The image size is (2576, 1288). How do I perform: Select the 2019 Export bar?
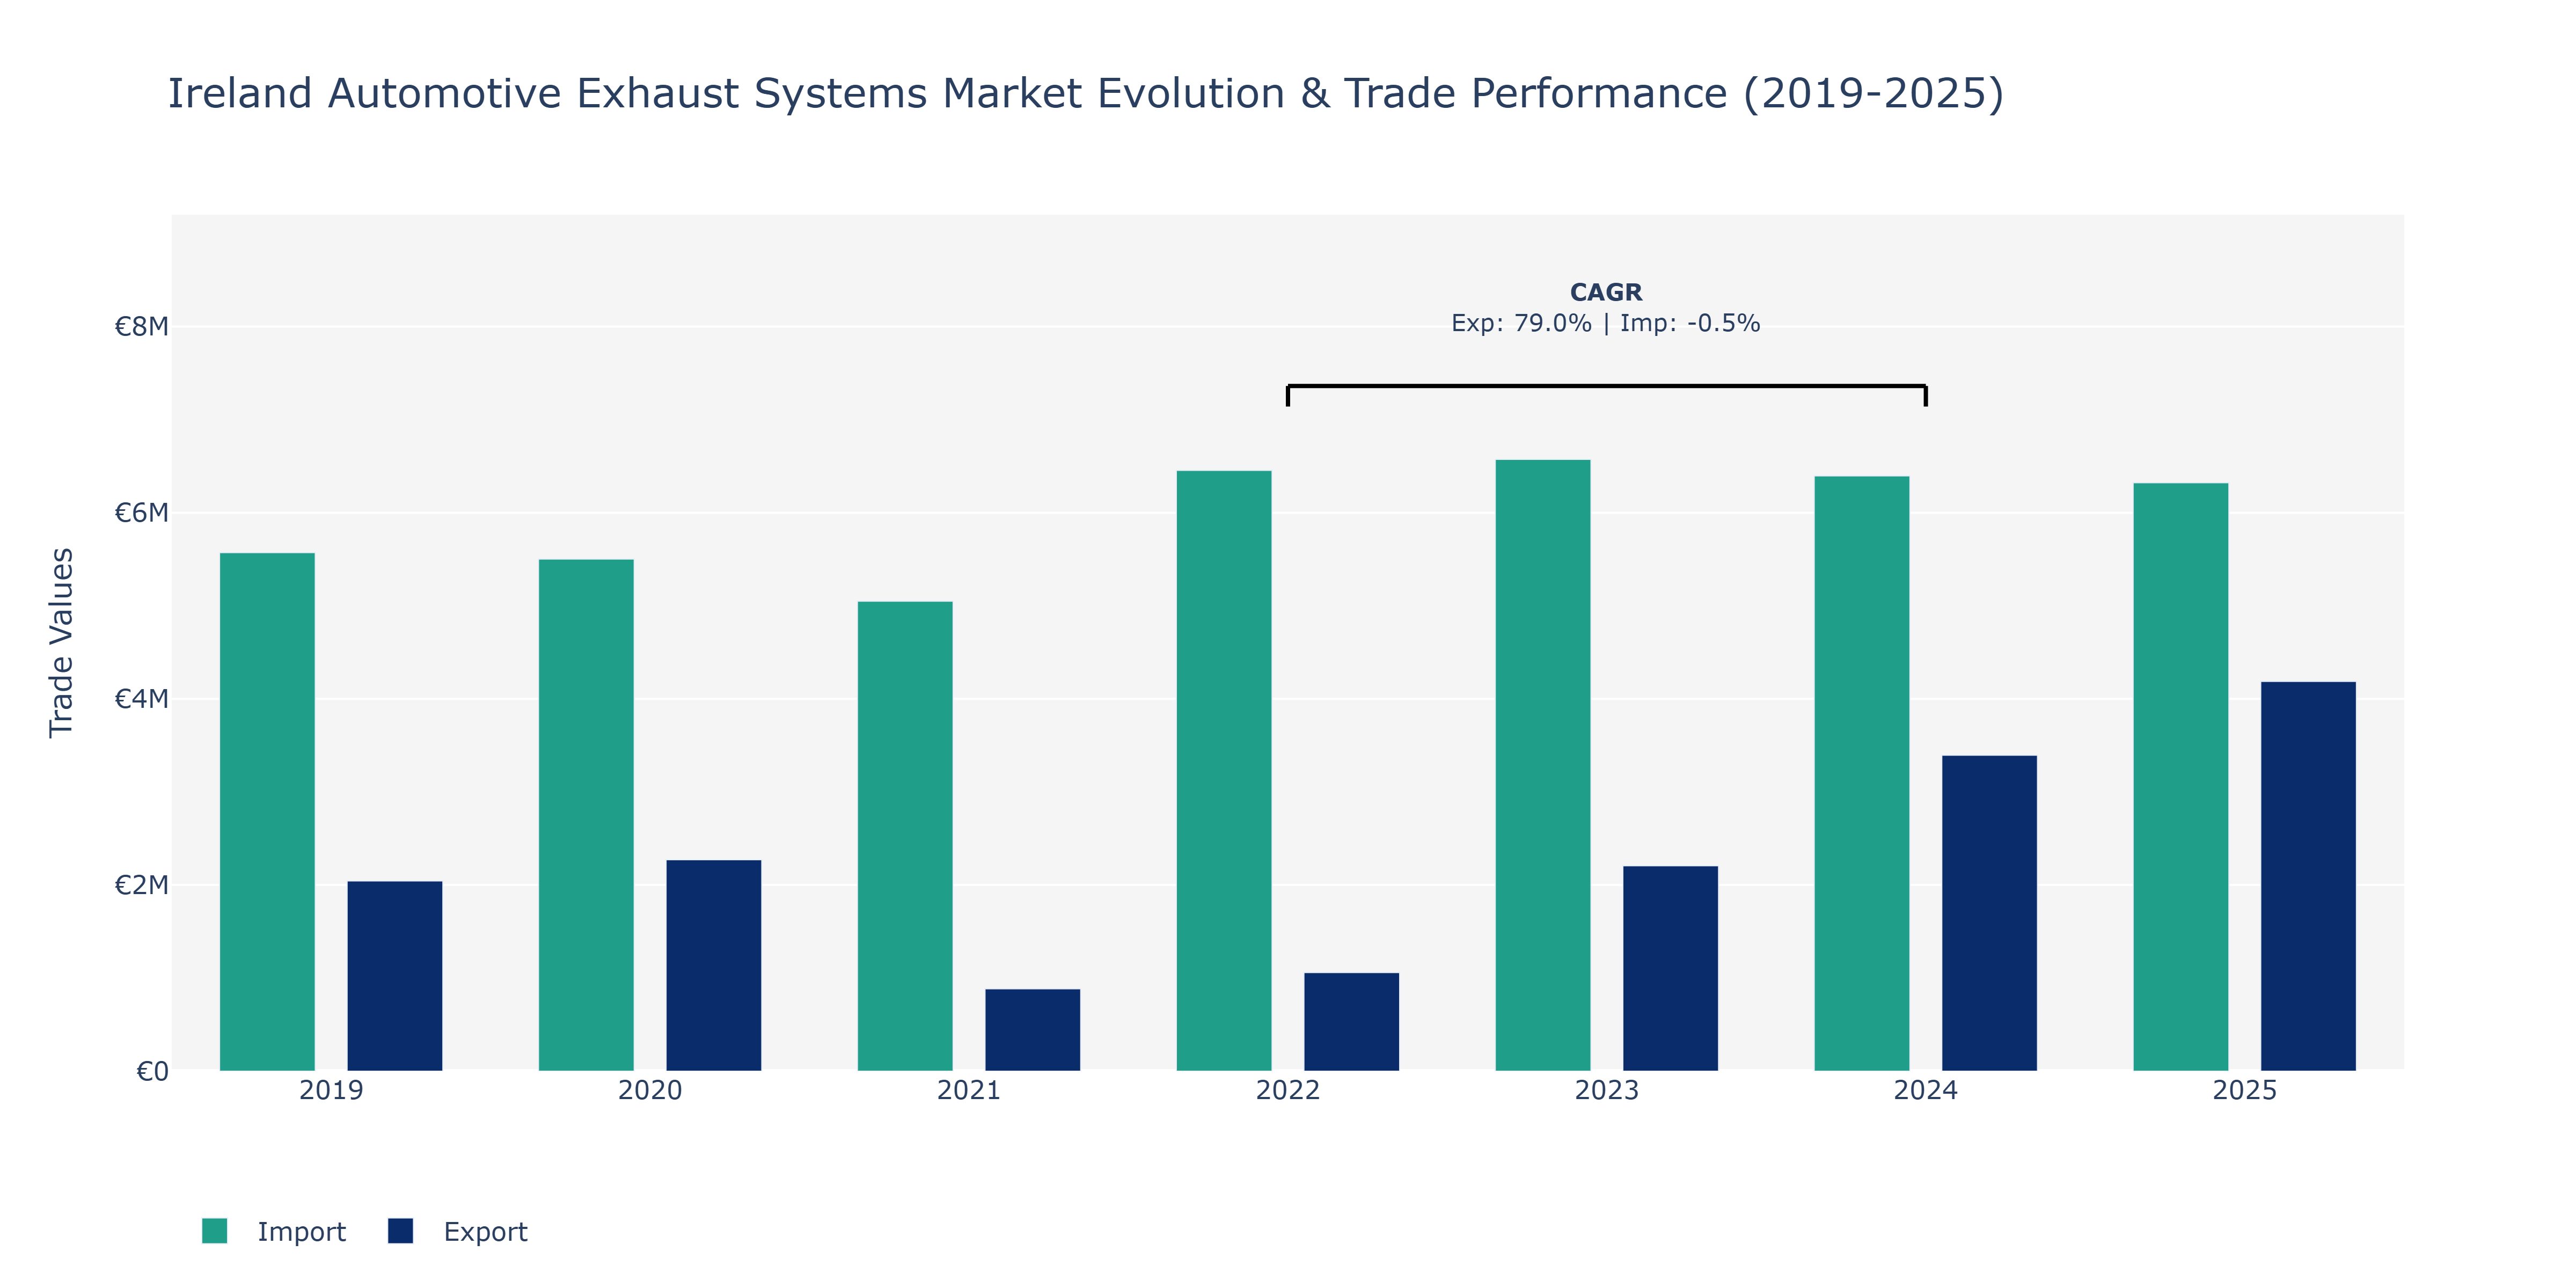pyautogui.click(x=395, y=976)
